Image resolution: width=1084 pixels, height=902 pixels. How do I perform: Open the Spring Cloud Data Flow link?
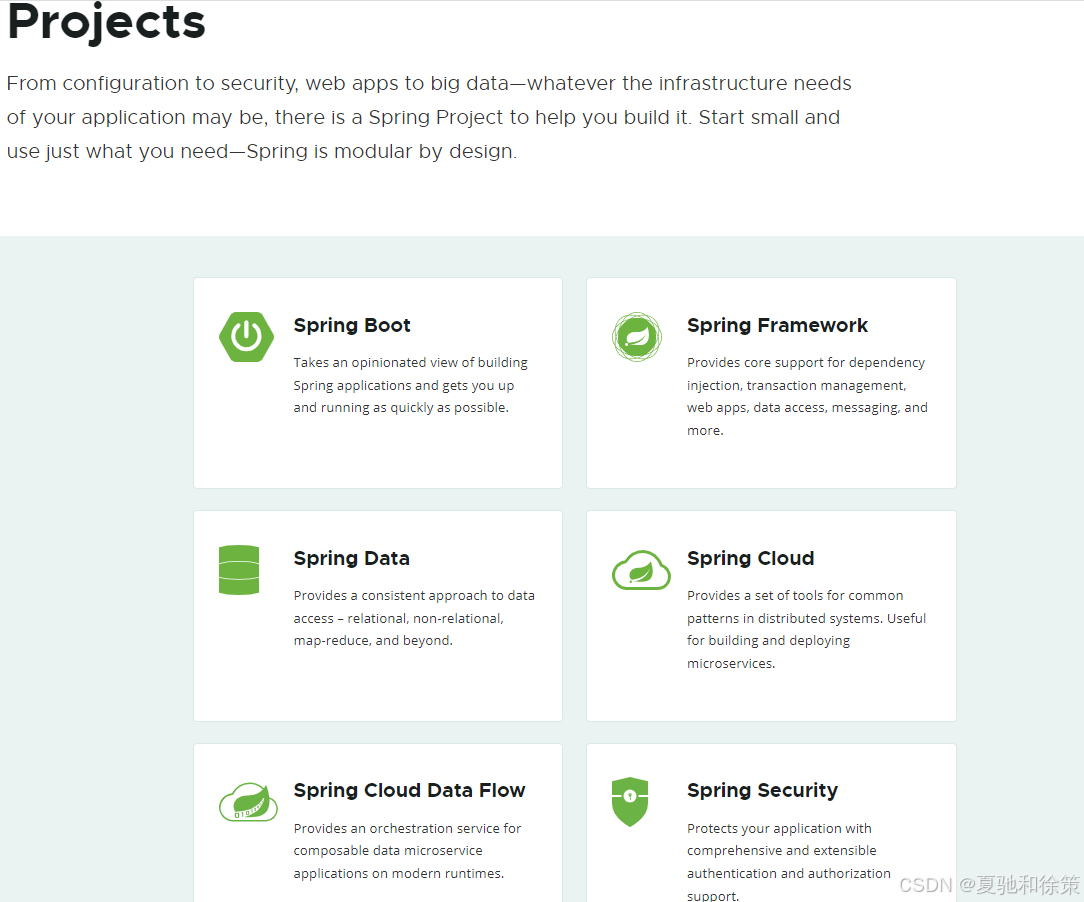click(410, 790)
